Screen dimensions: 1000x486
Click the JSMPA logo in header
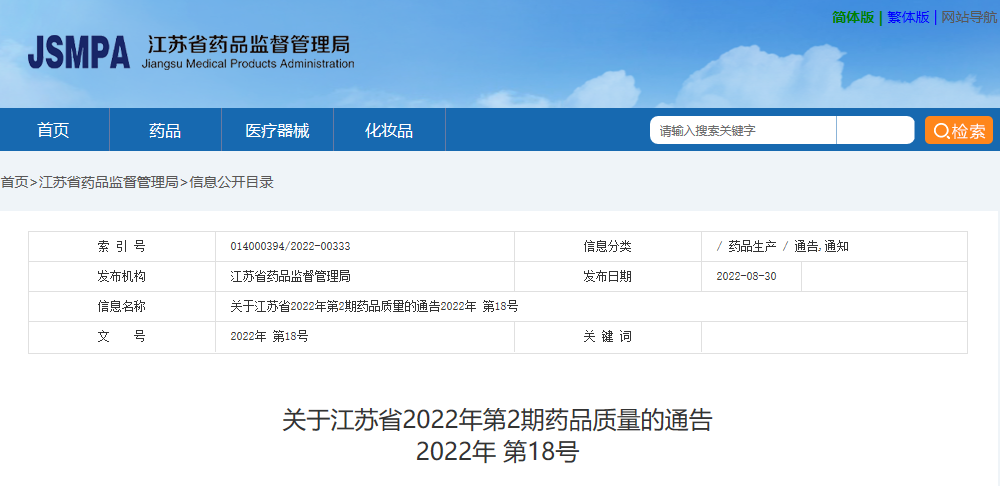tap(78, 52)
